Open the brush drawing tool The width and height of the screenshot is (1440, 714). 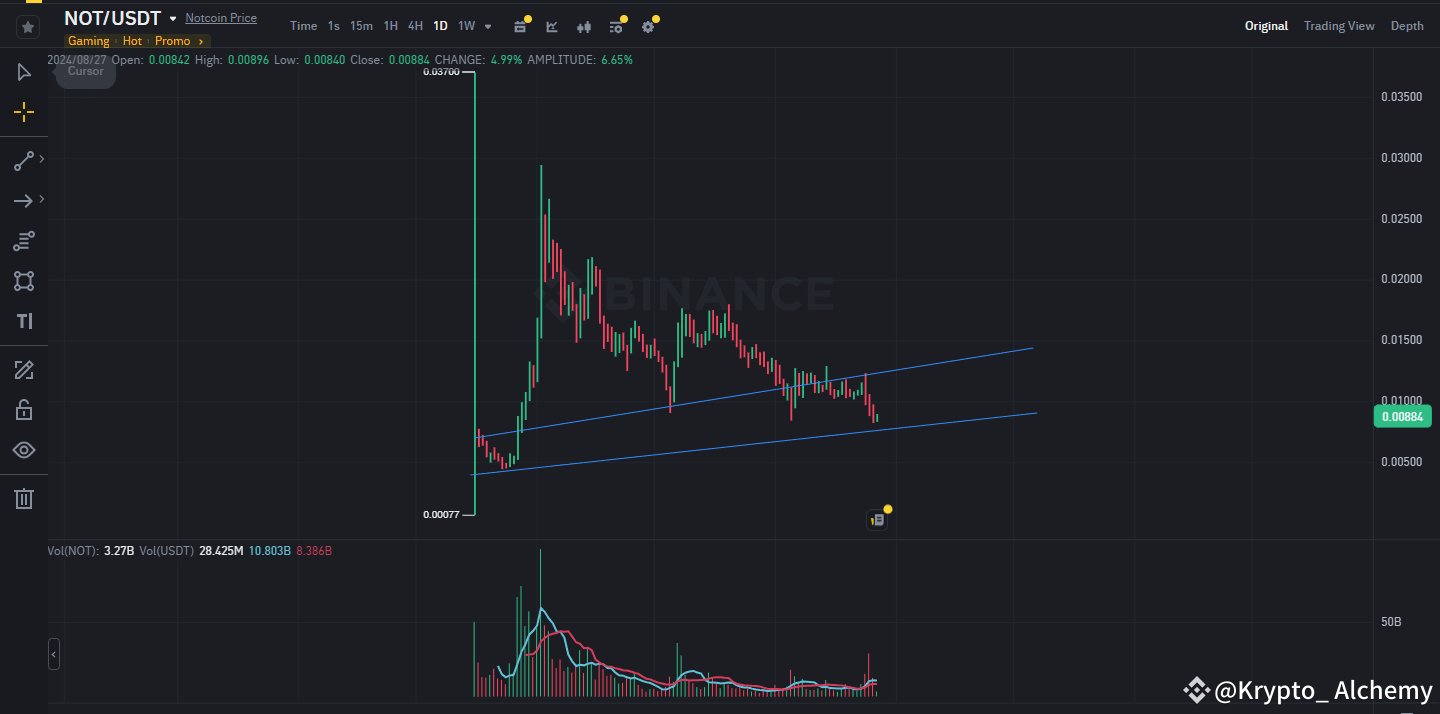[x=24, y=370]
